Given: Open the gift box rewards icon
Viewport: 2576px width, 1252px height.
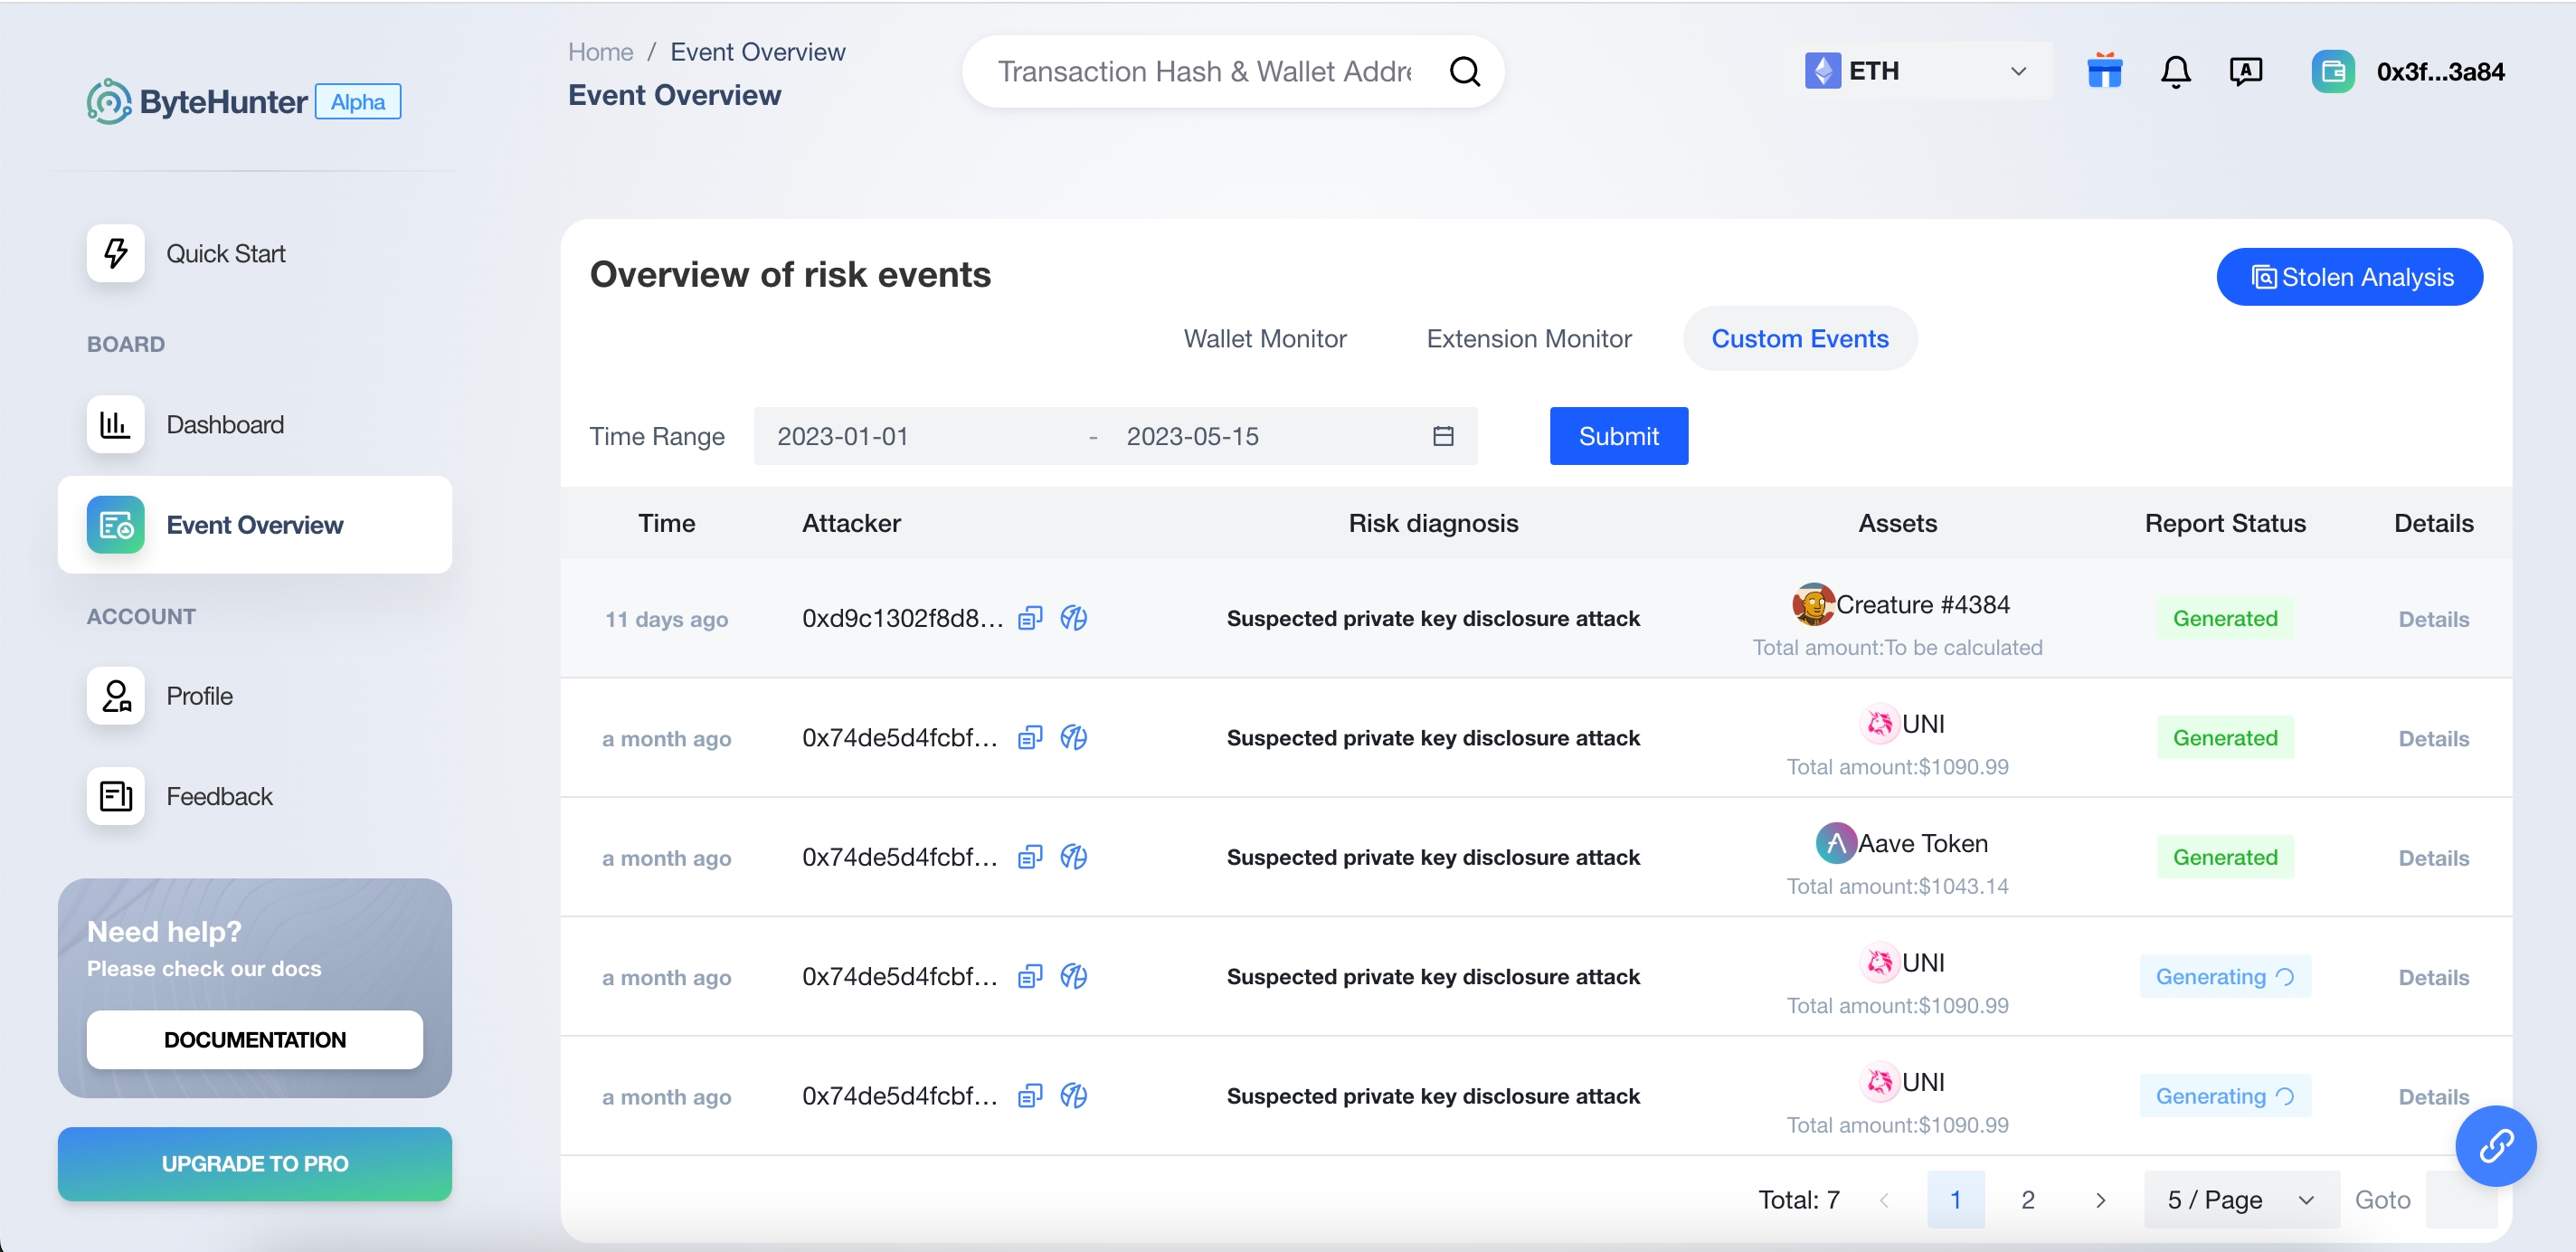Looking at the screenshot, I should pyautogui.click(x=2104, y=71).
